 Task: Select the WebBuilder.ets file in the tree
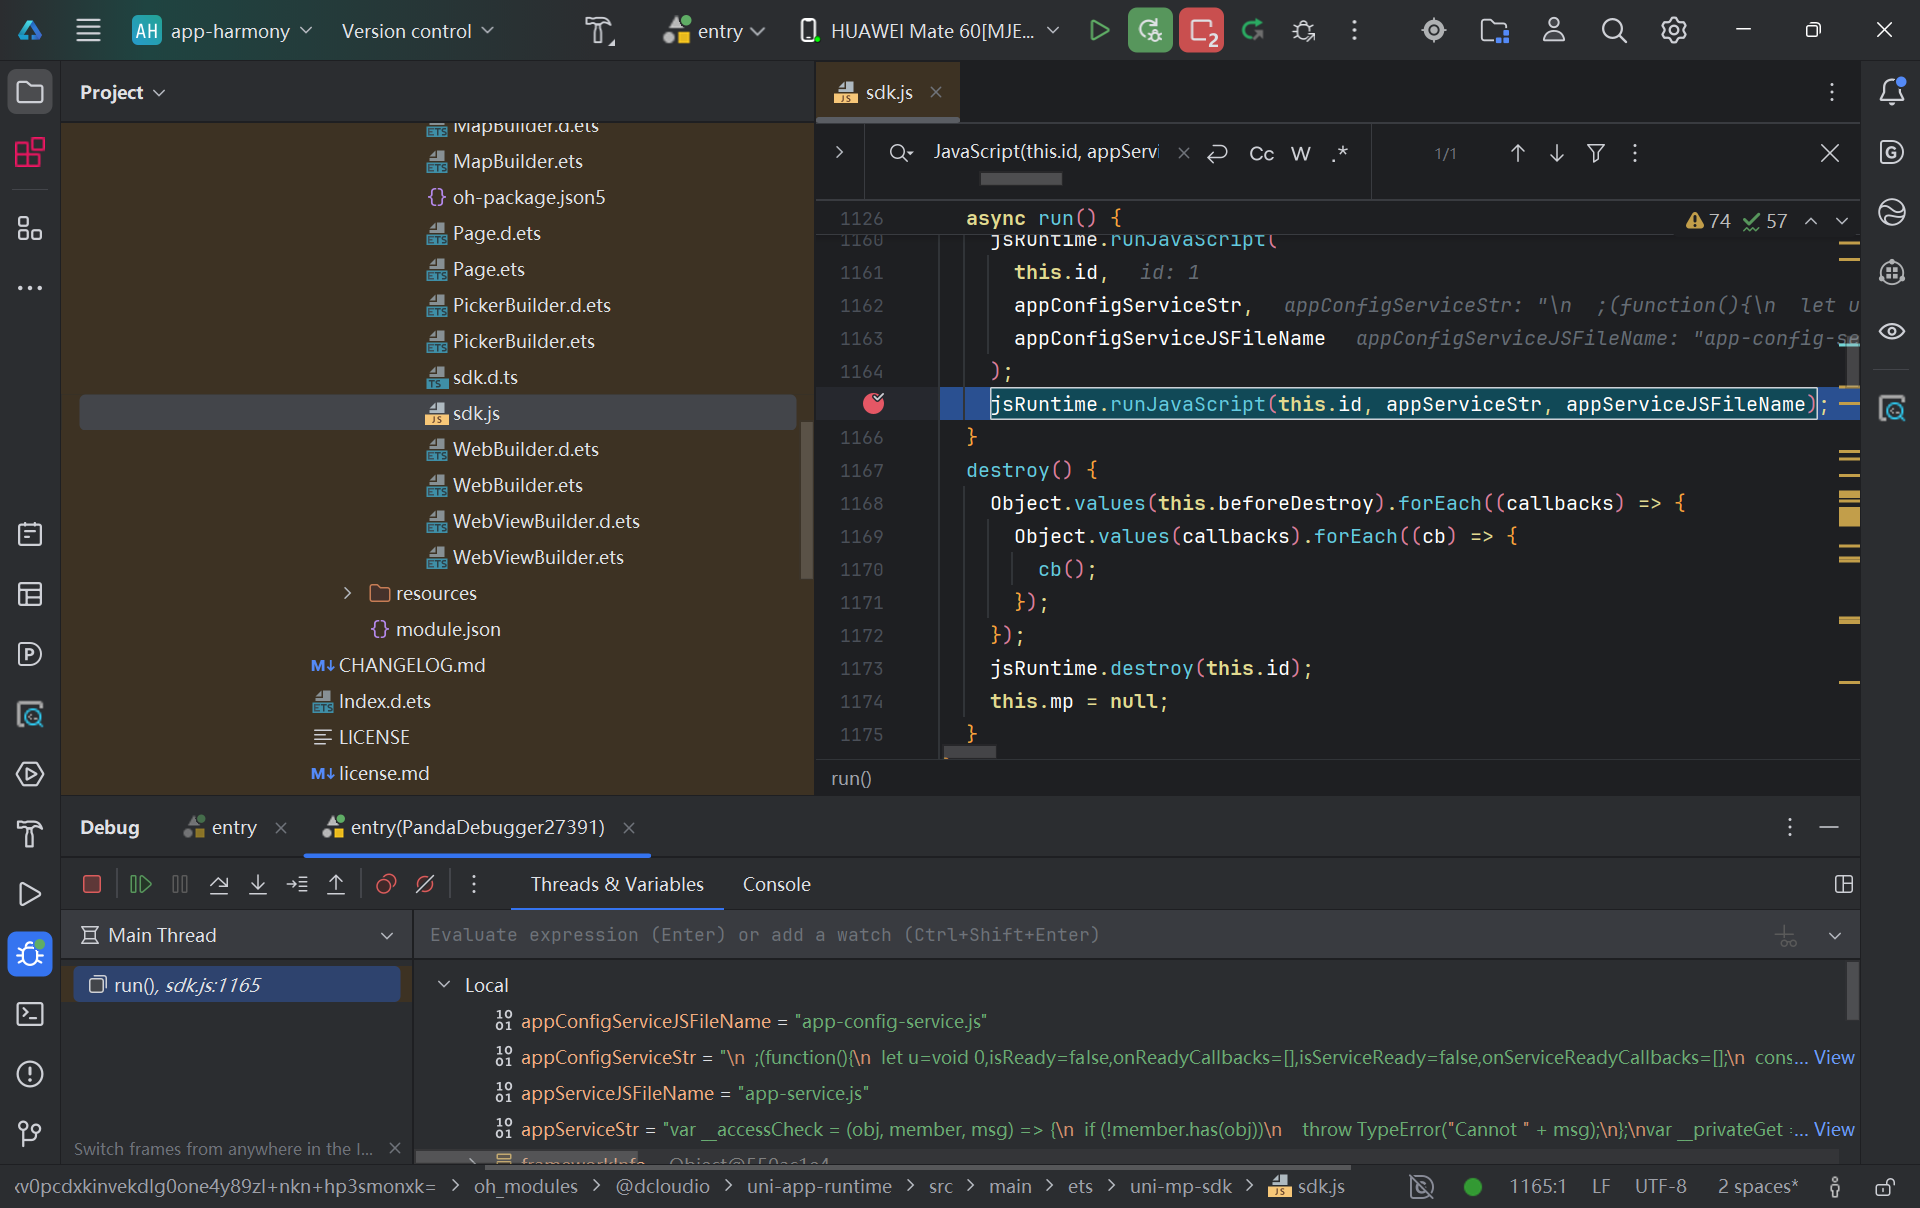517,485
